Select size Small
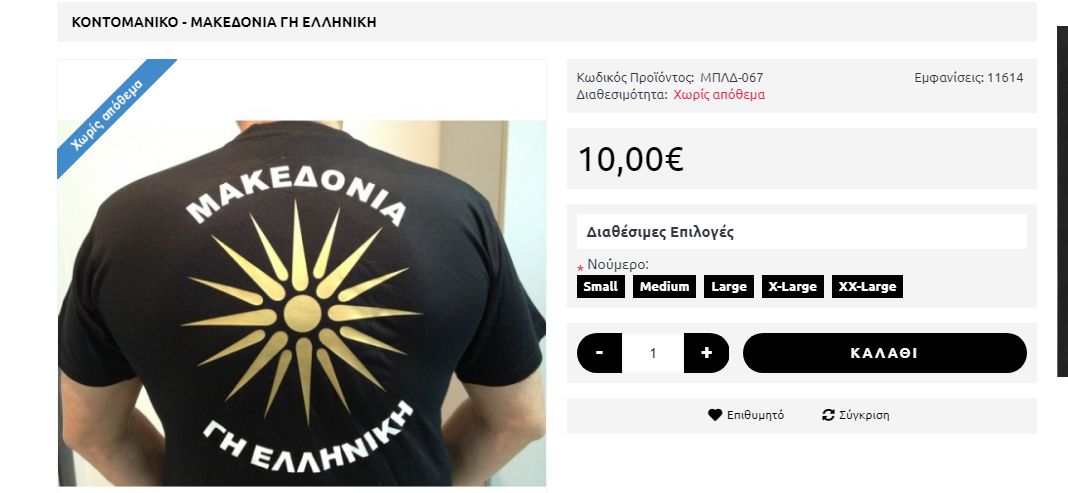The image size is (1068, 493). (x=601, y=287)
